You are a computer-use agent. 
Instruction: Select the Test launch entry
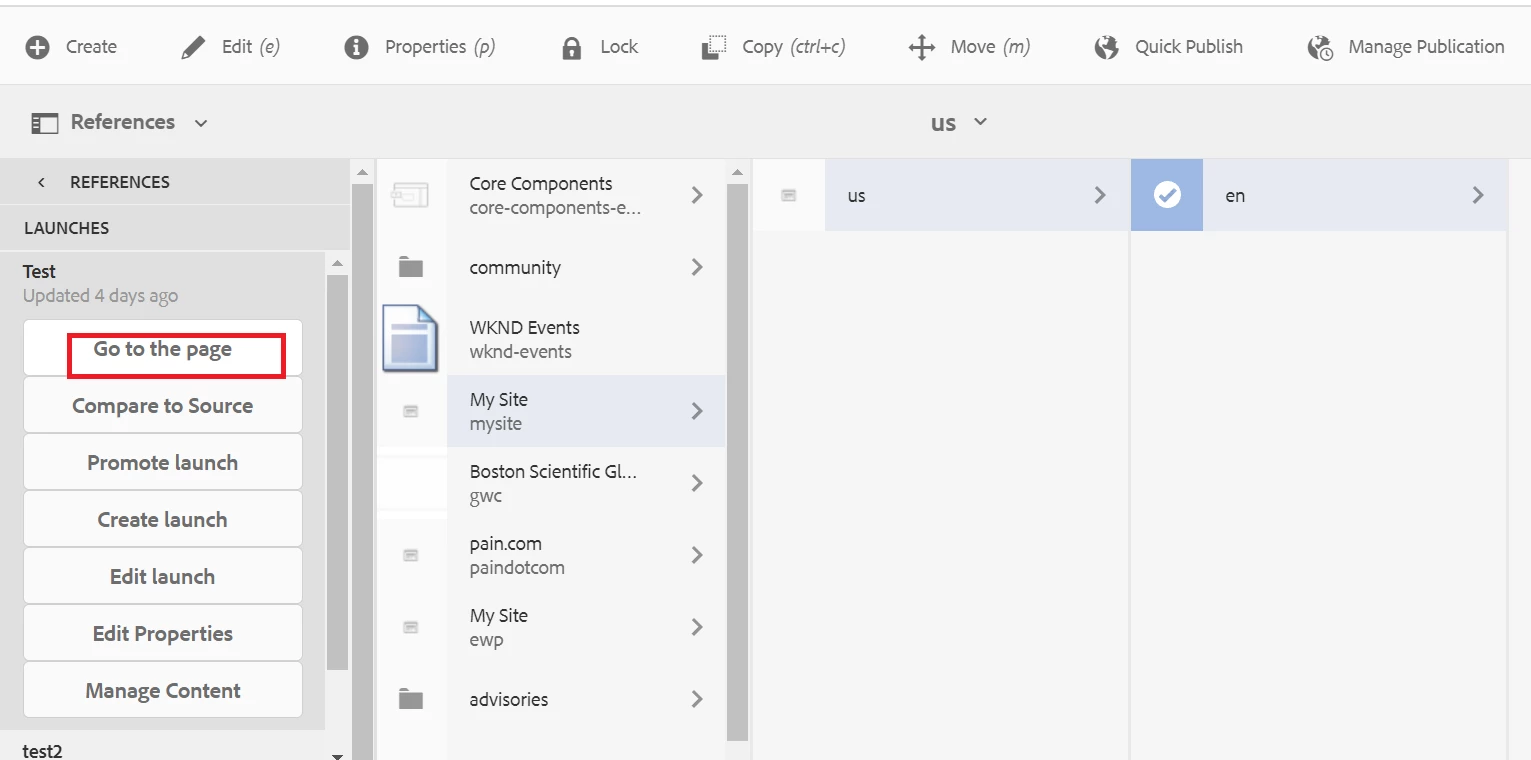(x=39, y=272)
